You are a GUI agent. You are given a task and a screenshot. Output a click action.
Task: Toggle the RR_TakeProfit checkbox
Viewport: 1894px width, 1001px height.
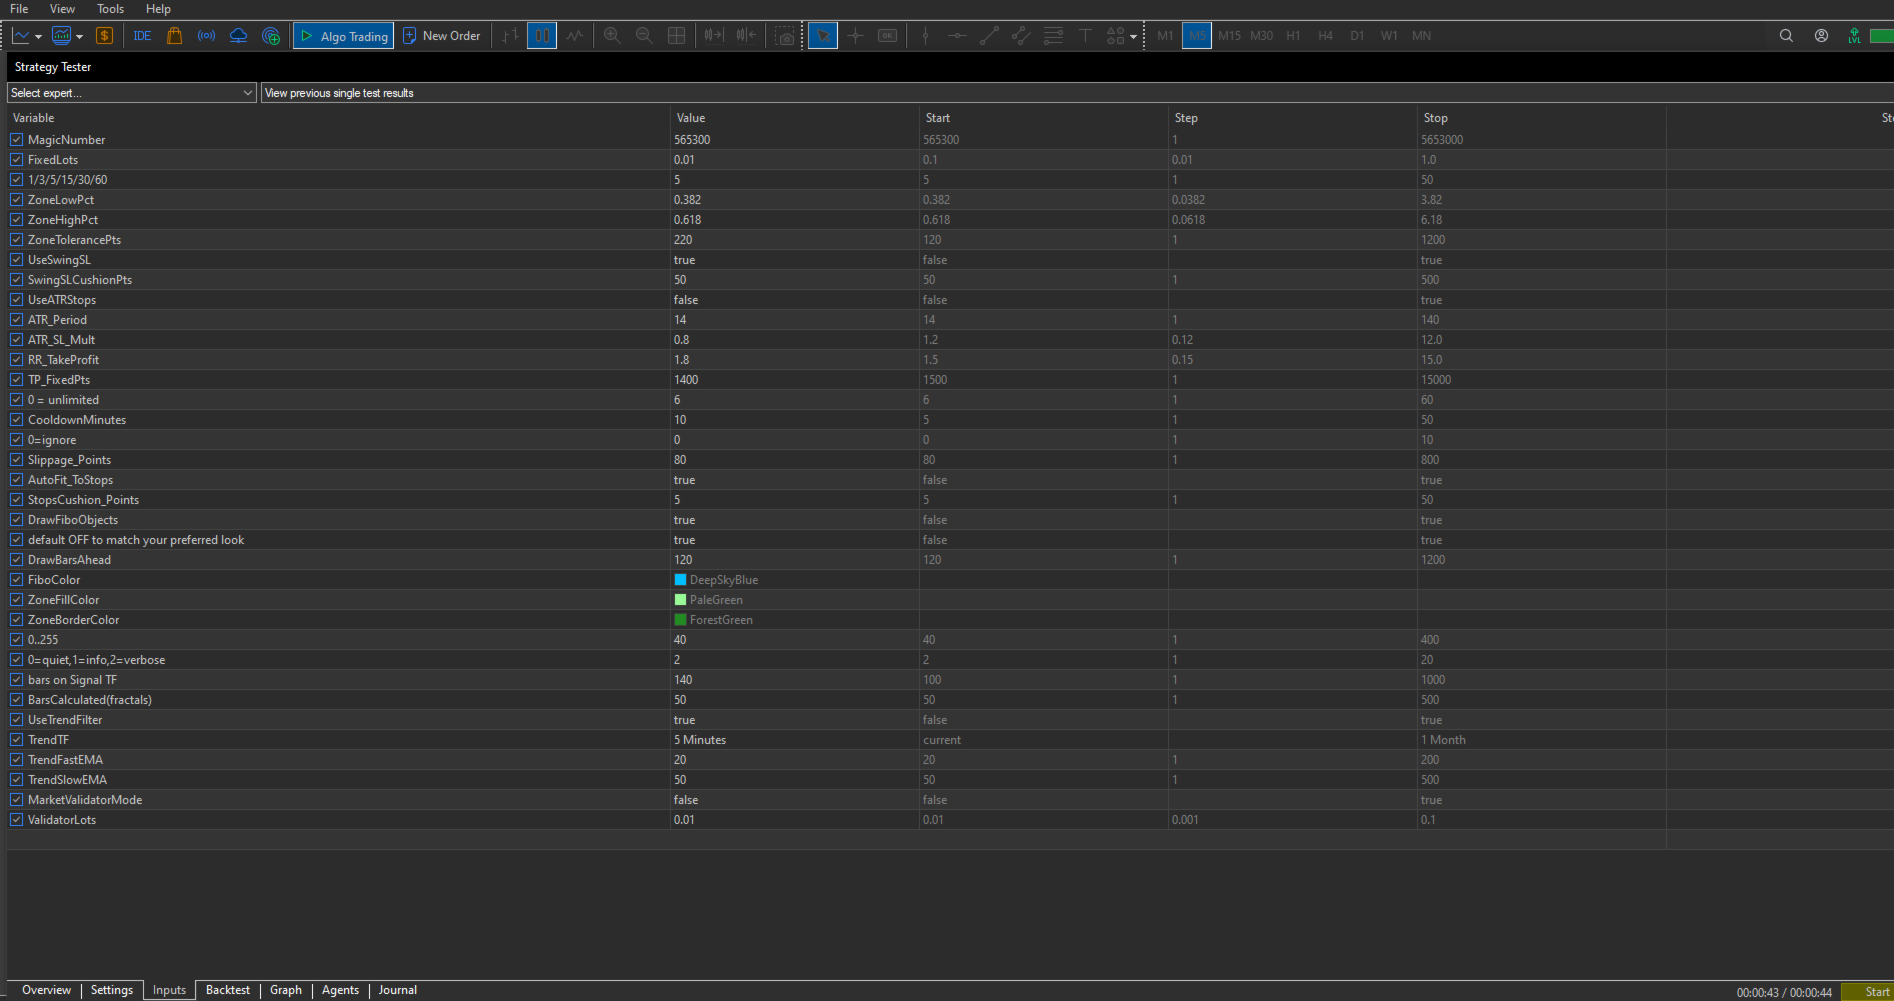16,360
